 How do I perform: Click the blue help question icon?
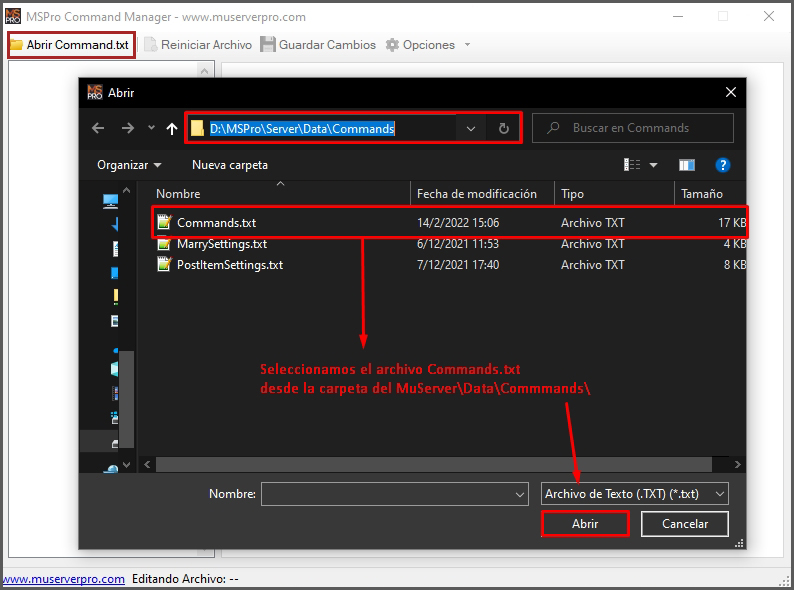tap(723, 165)
